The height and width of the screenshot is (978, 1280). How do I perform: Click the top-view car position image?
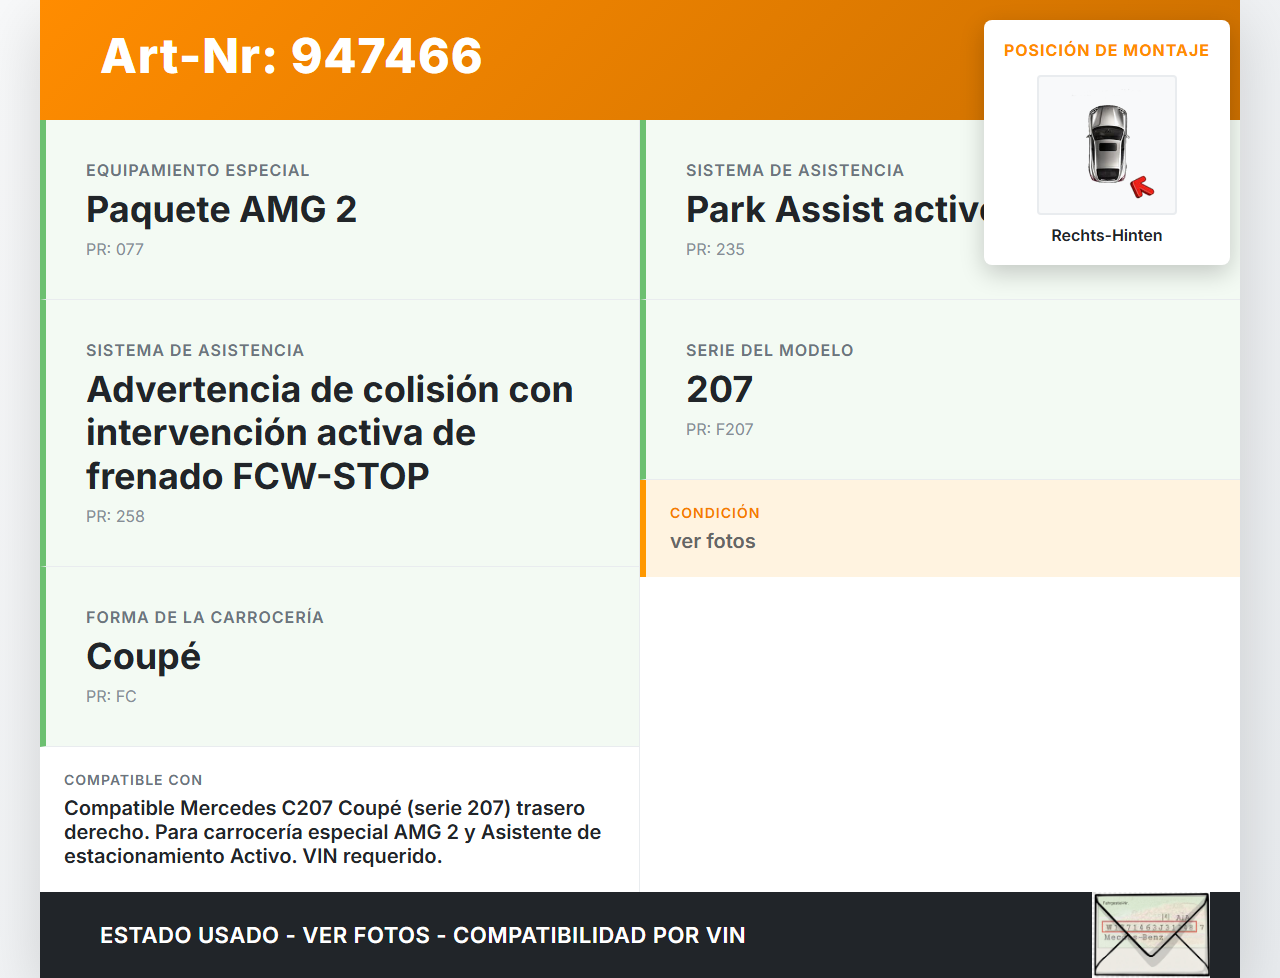point(1106,144)
